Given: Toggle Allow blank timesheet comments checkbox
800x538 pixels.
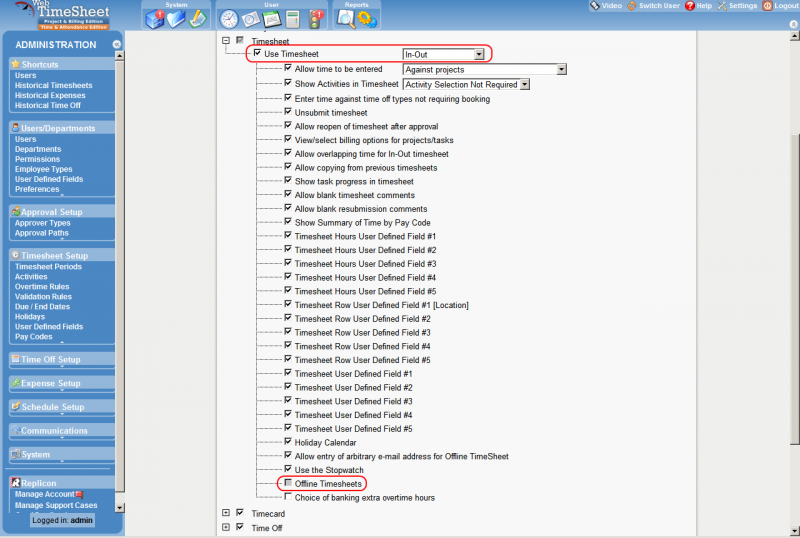Looking at the screenshot, I should (x=288, y=194).
